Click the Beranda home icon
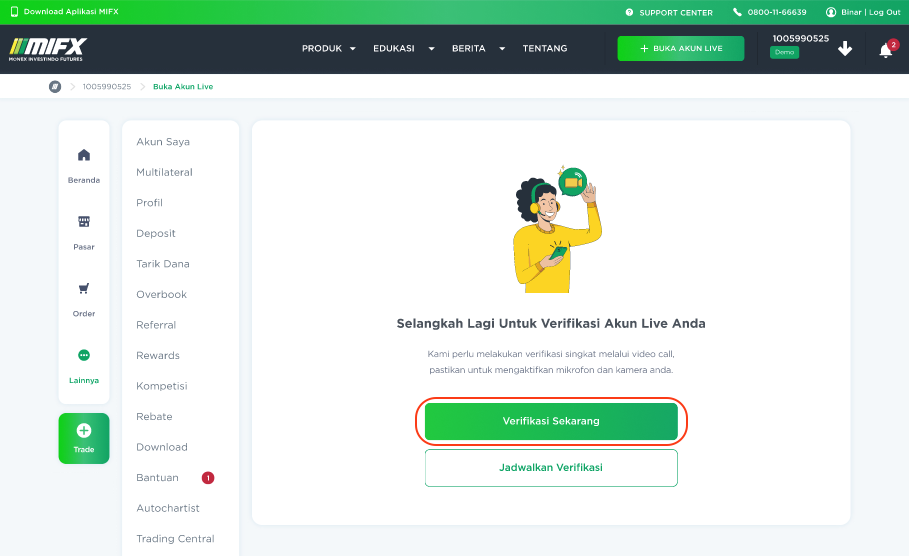This screenshot has height=556, width=909. coord(84,155)
